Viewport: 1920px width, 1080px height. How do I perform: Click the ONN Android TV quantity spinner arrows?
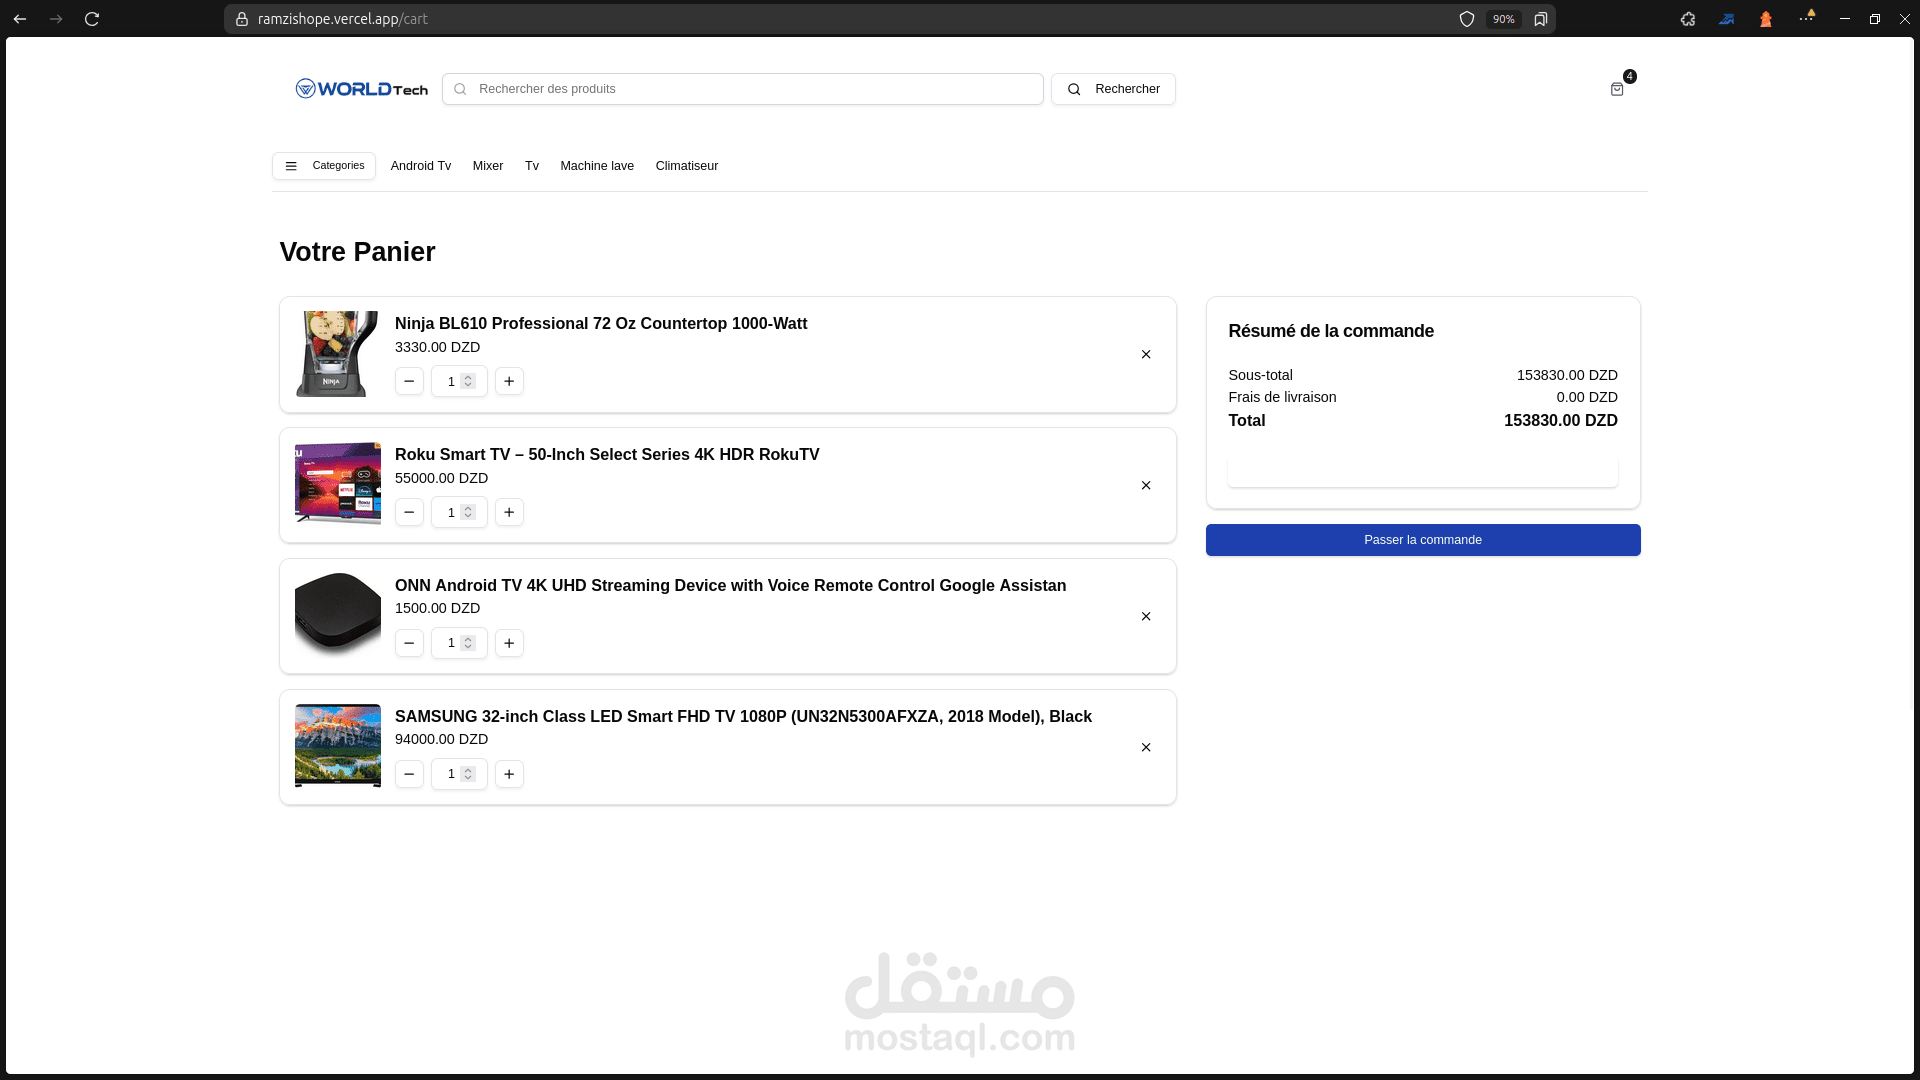tap(468, 643)
